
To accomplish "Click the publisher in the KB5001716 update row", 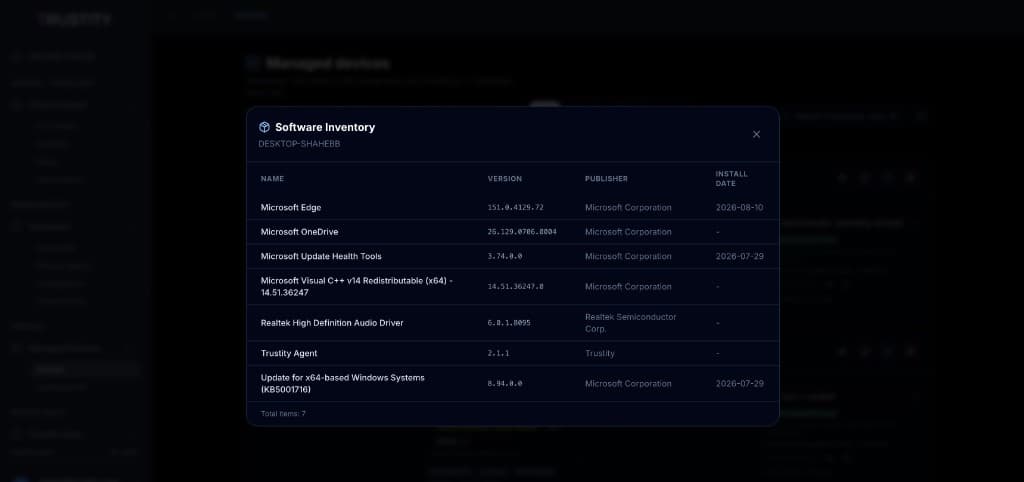I will (x=628, y=383).
